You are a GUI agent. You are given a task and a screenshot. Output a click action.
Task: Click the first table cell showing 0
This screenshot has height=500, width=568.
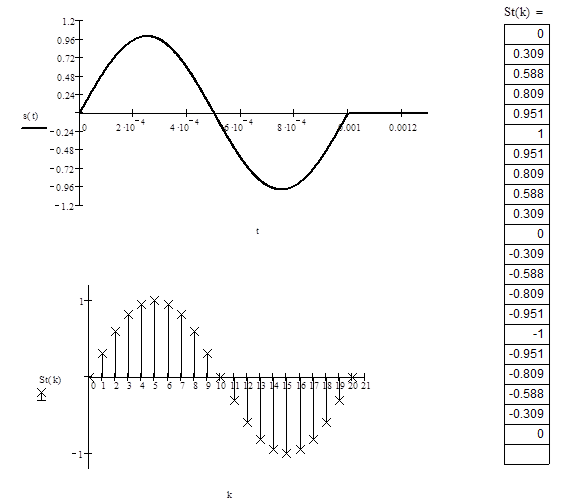527,34
